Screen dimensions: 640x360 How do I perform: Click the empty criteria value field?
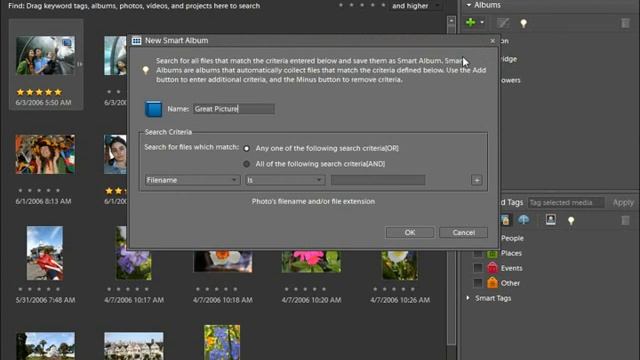click(x=378, y=180)
